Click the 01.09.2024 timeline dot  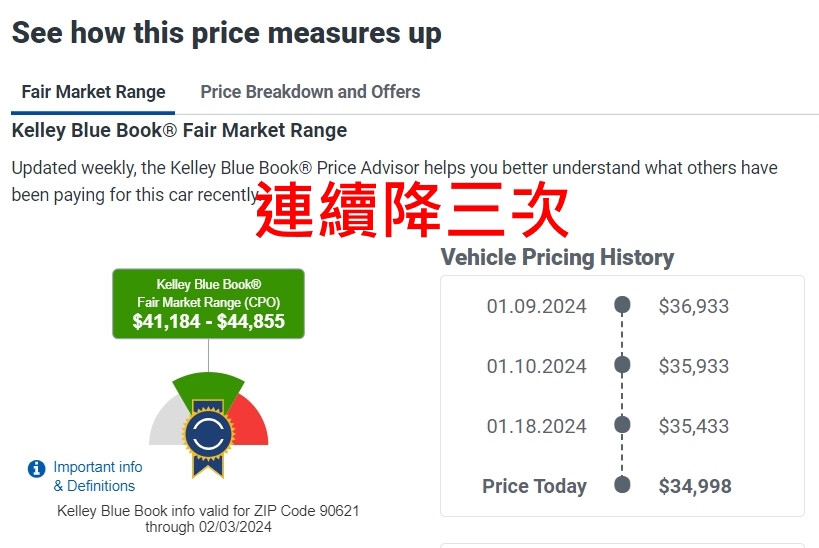(x=622, y=305)
